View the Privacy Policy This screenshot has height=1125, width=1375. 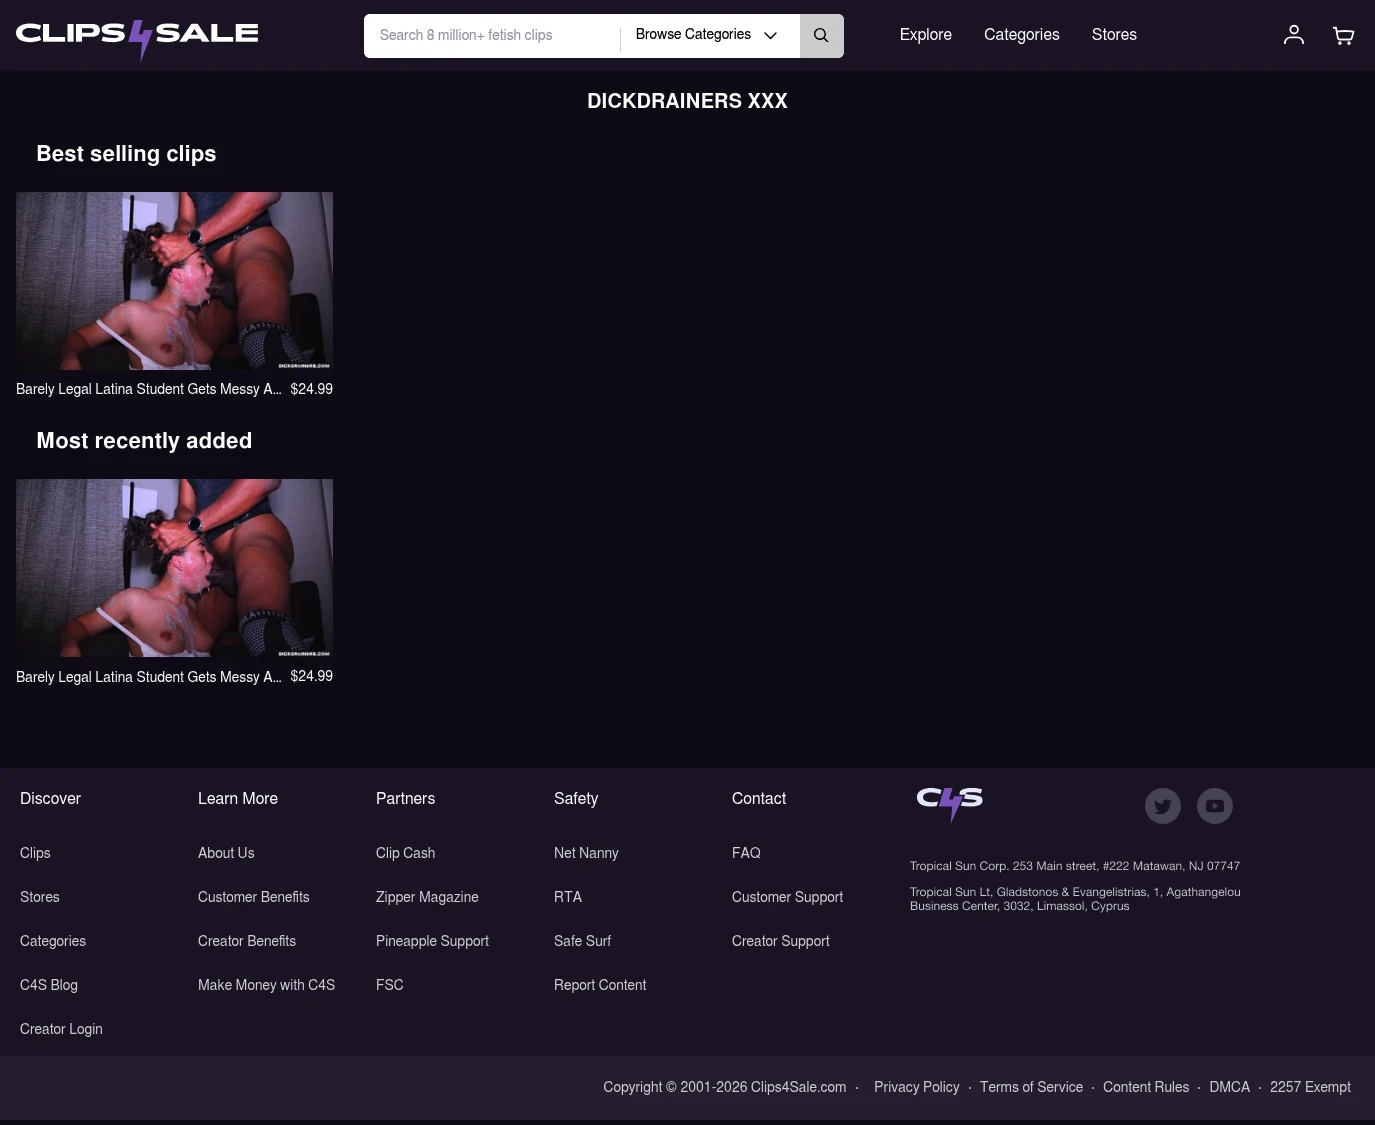point(917,1087)
